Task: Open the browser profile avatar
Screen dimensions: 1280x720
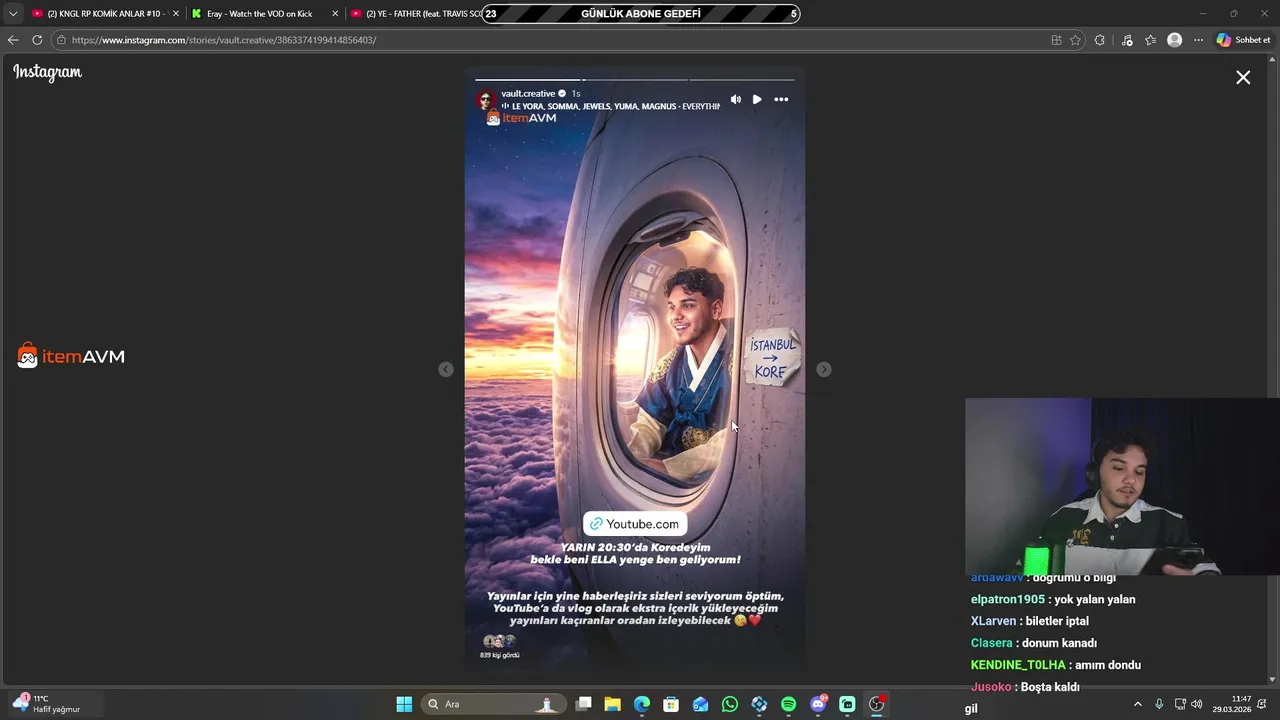Action: (1175, 40)
